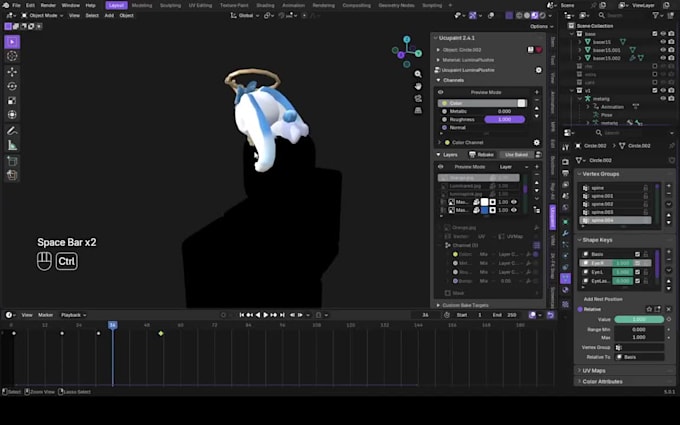The height and width of the screenshot is (425, 680).
Task: Click the shape key Value slider
Action: click(x=639, y=319)
